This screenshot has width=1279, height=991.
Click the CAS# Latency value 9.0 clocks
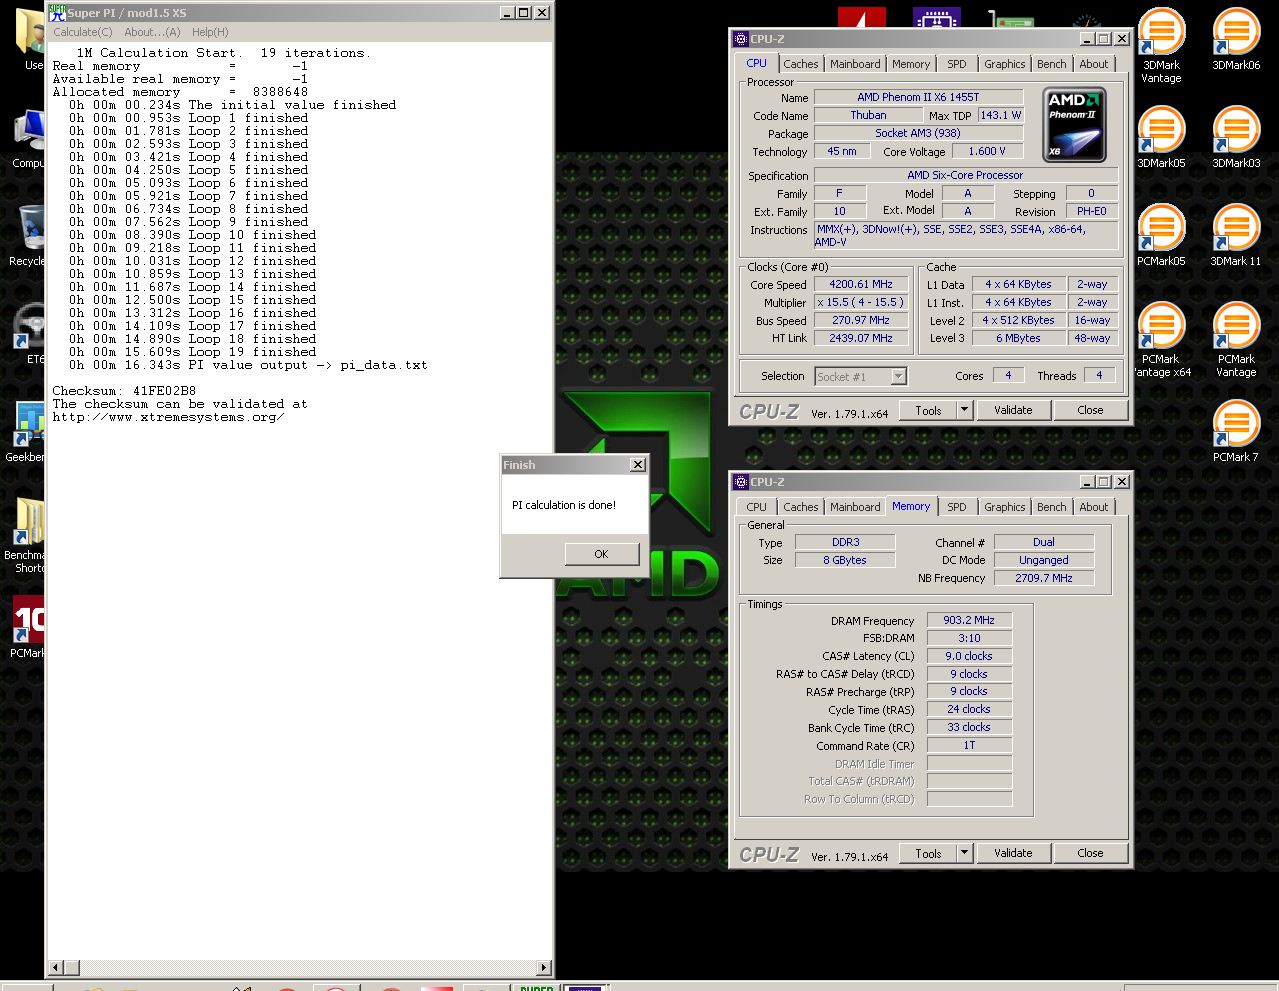click(x=969, y=656)
